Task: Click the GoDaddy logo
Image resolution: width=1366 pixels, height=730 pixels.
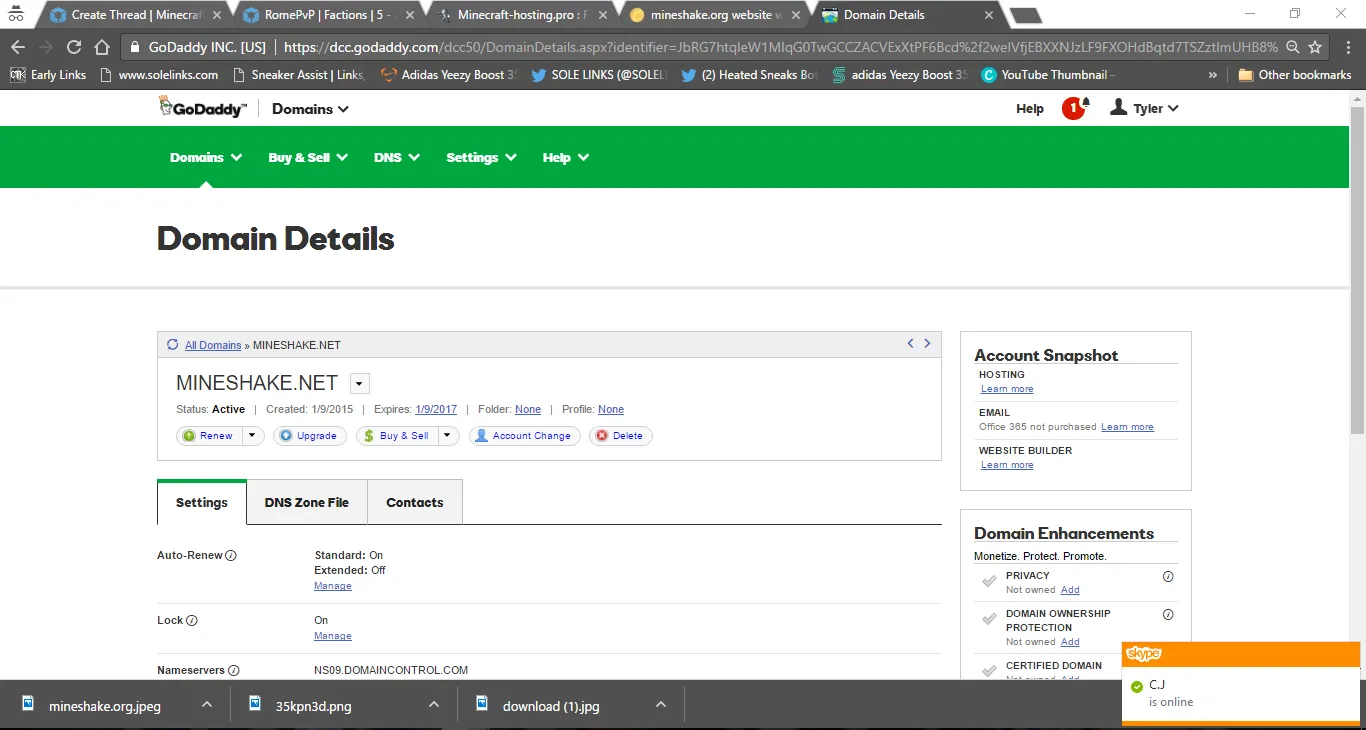Action: (202, 108)
